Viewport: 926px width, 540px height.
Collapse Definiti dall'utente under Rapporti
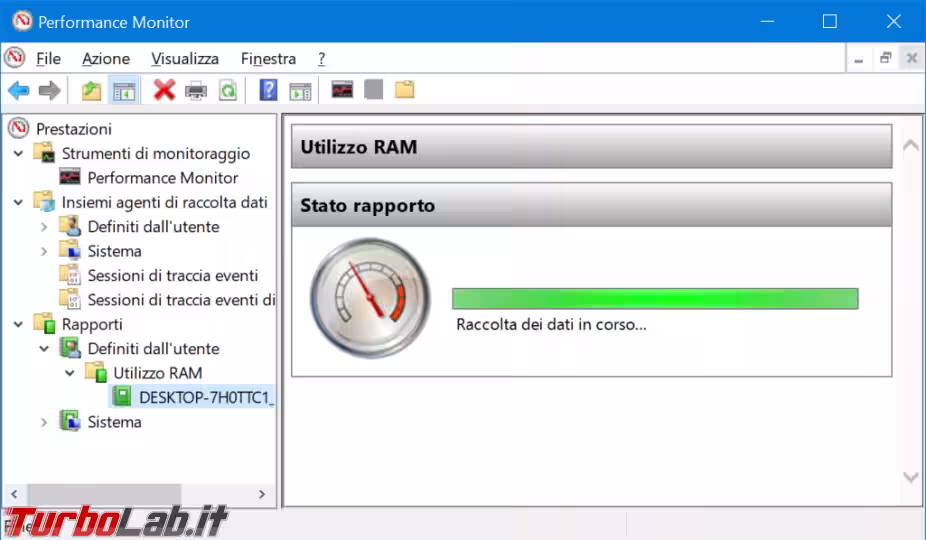tap(44, 349)
